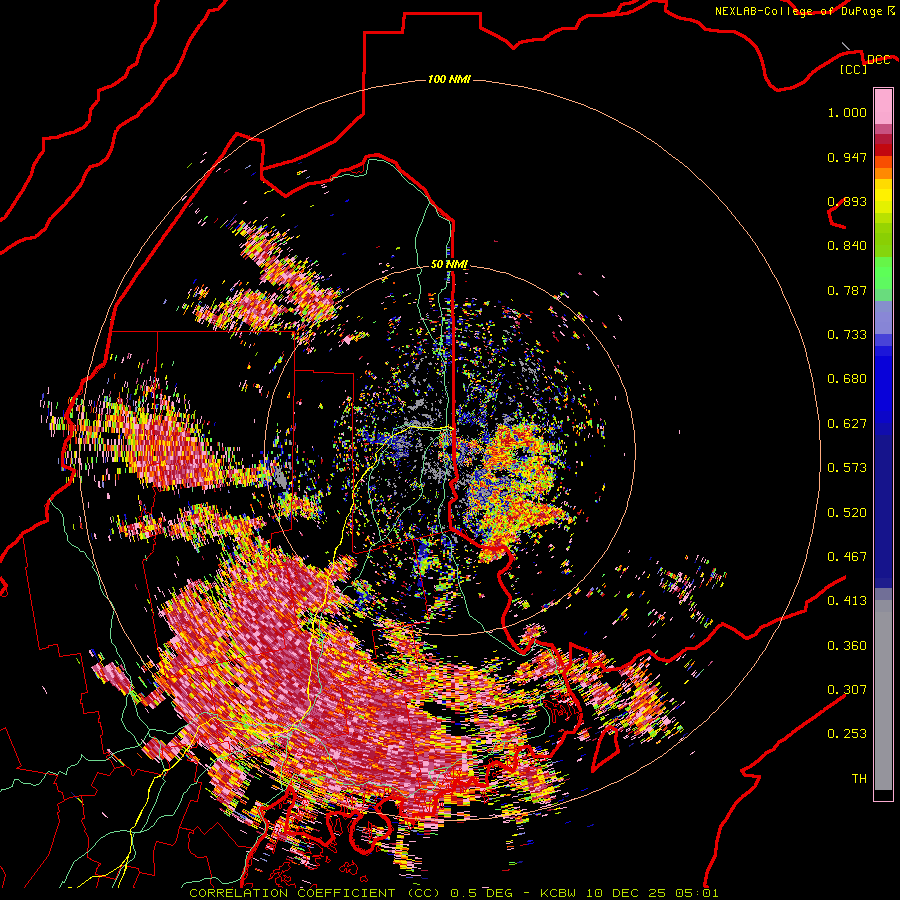The height and width of the screenshot is (900, 900).
Task: Click the 0.307 scale value
Action: click(x=847, y=690)
